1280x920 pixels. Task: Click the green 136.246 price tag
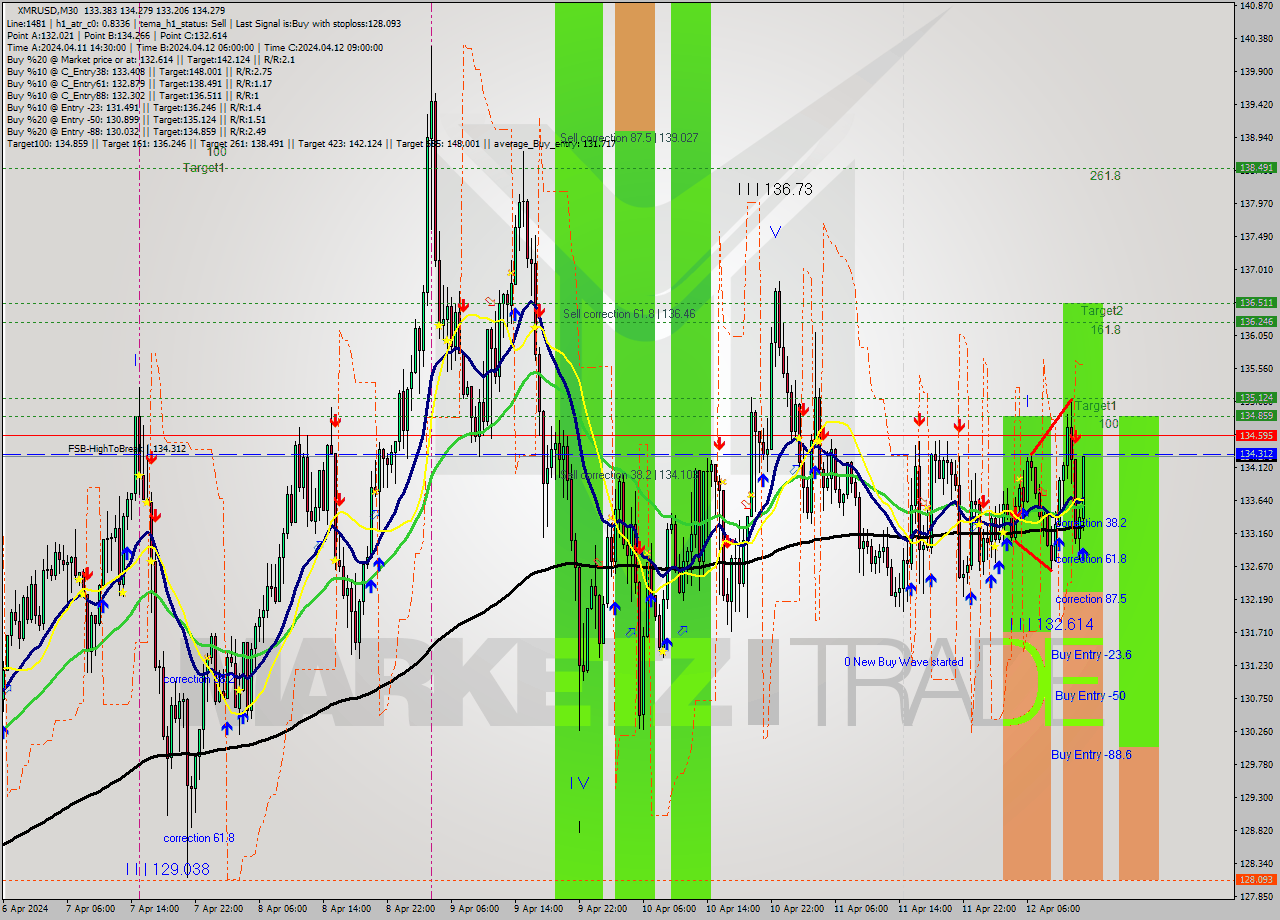[1256, 321]
